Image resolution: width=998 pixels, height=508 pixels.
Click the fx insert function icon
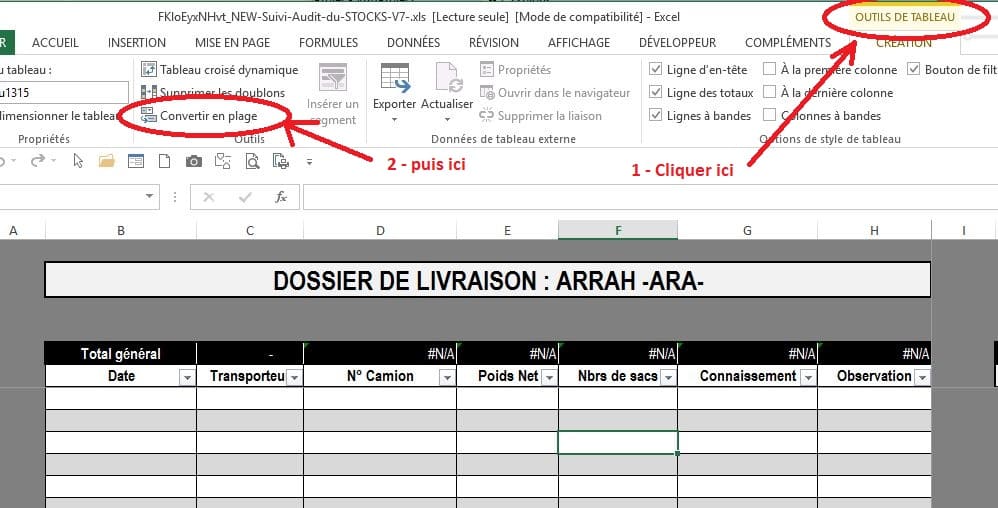[281, 197]
